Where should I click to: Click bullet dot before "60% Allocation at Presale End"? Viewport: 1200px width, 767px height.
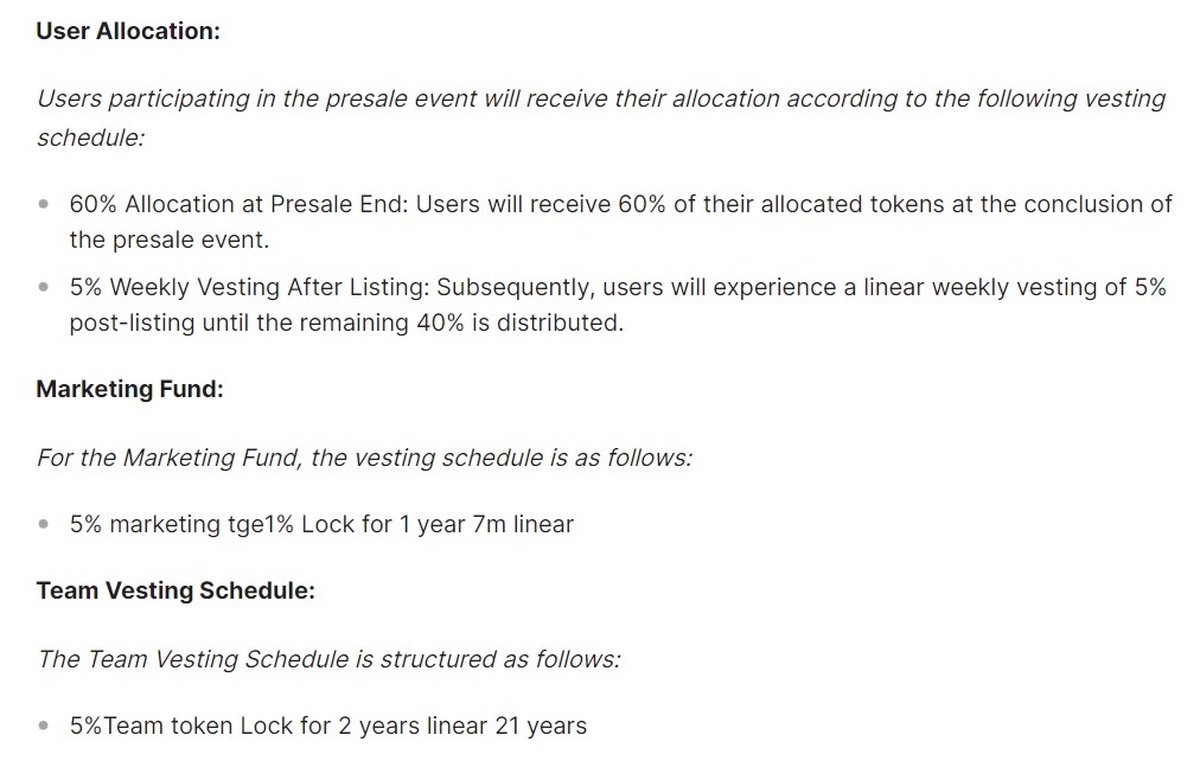(x=43, y=205)
